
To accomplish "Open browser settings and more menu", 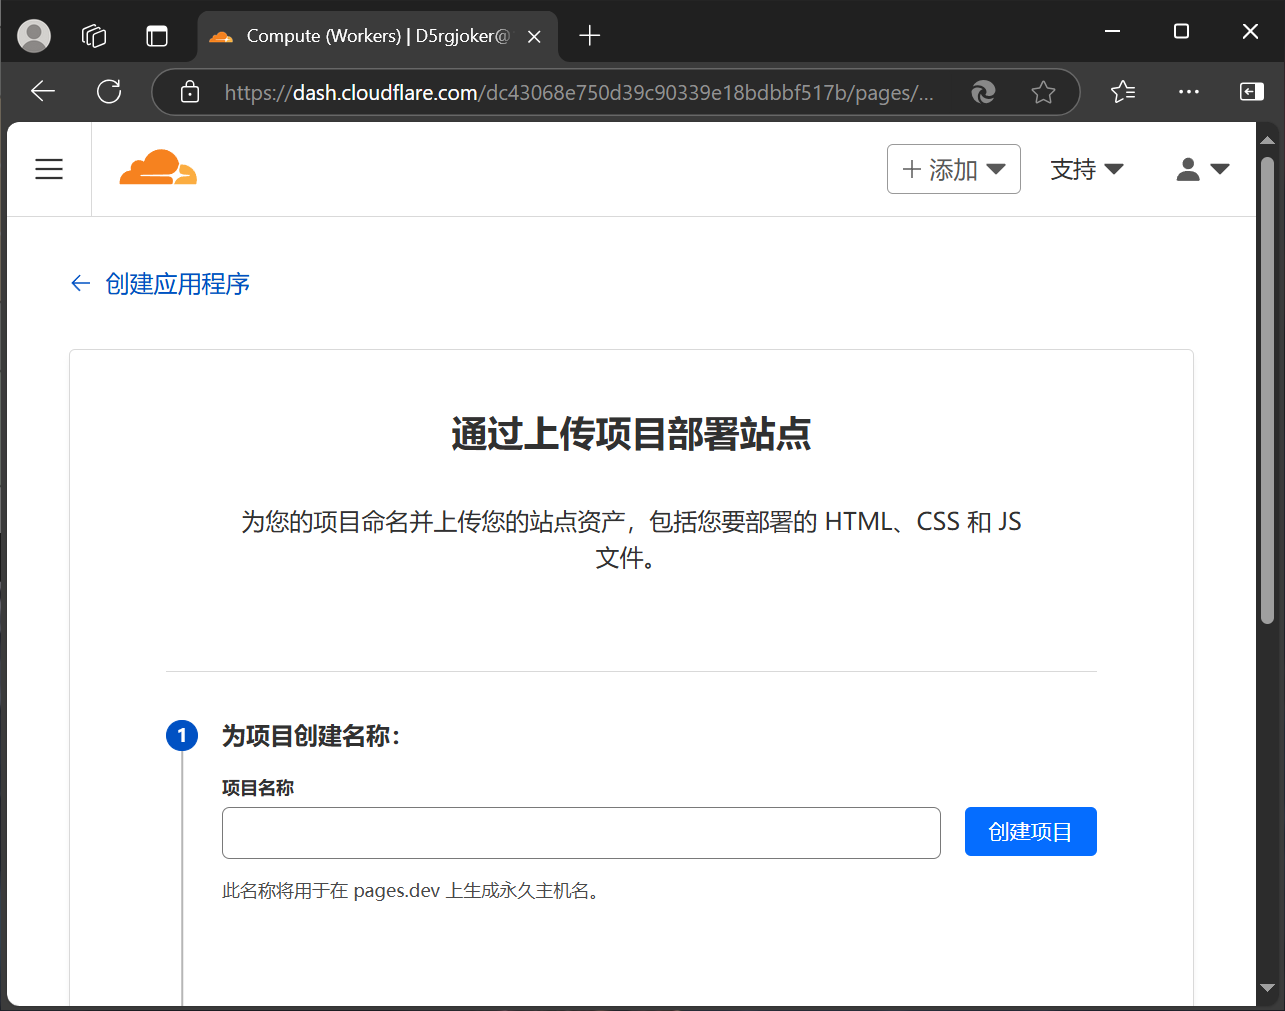I will (1188, 92).
